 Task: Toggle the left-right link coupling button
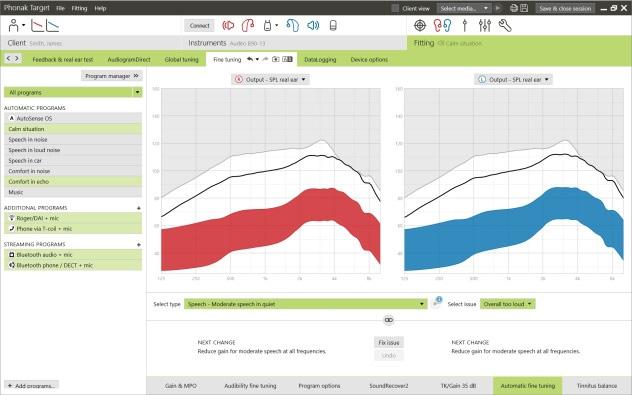pyautogui.click(x=389, y=320)
